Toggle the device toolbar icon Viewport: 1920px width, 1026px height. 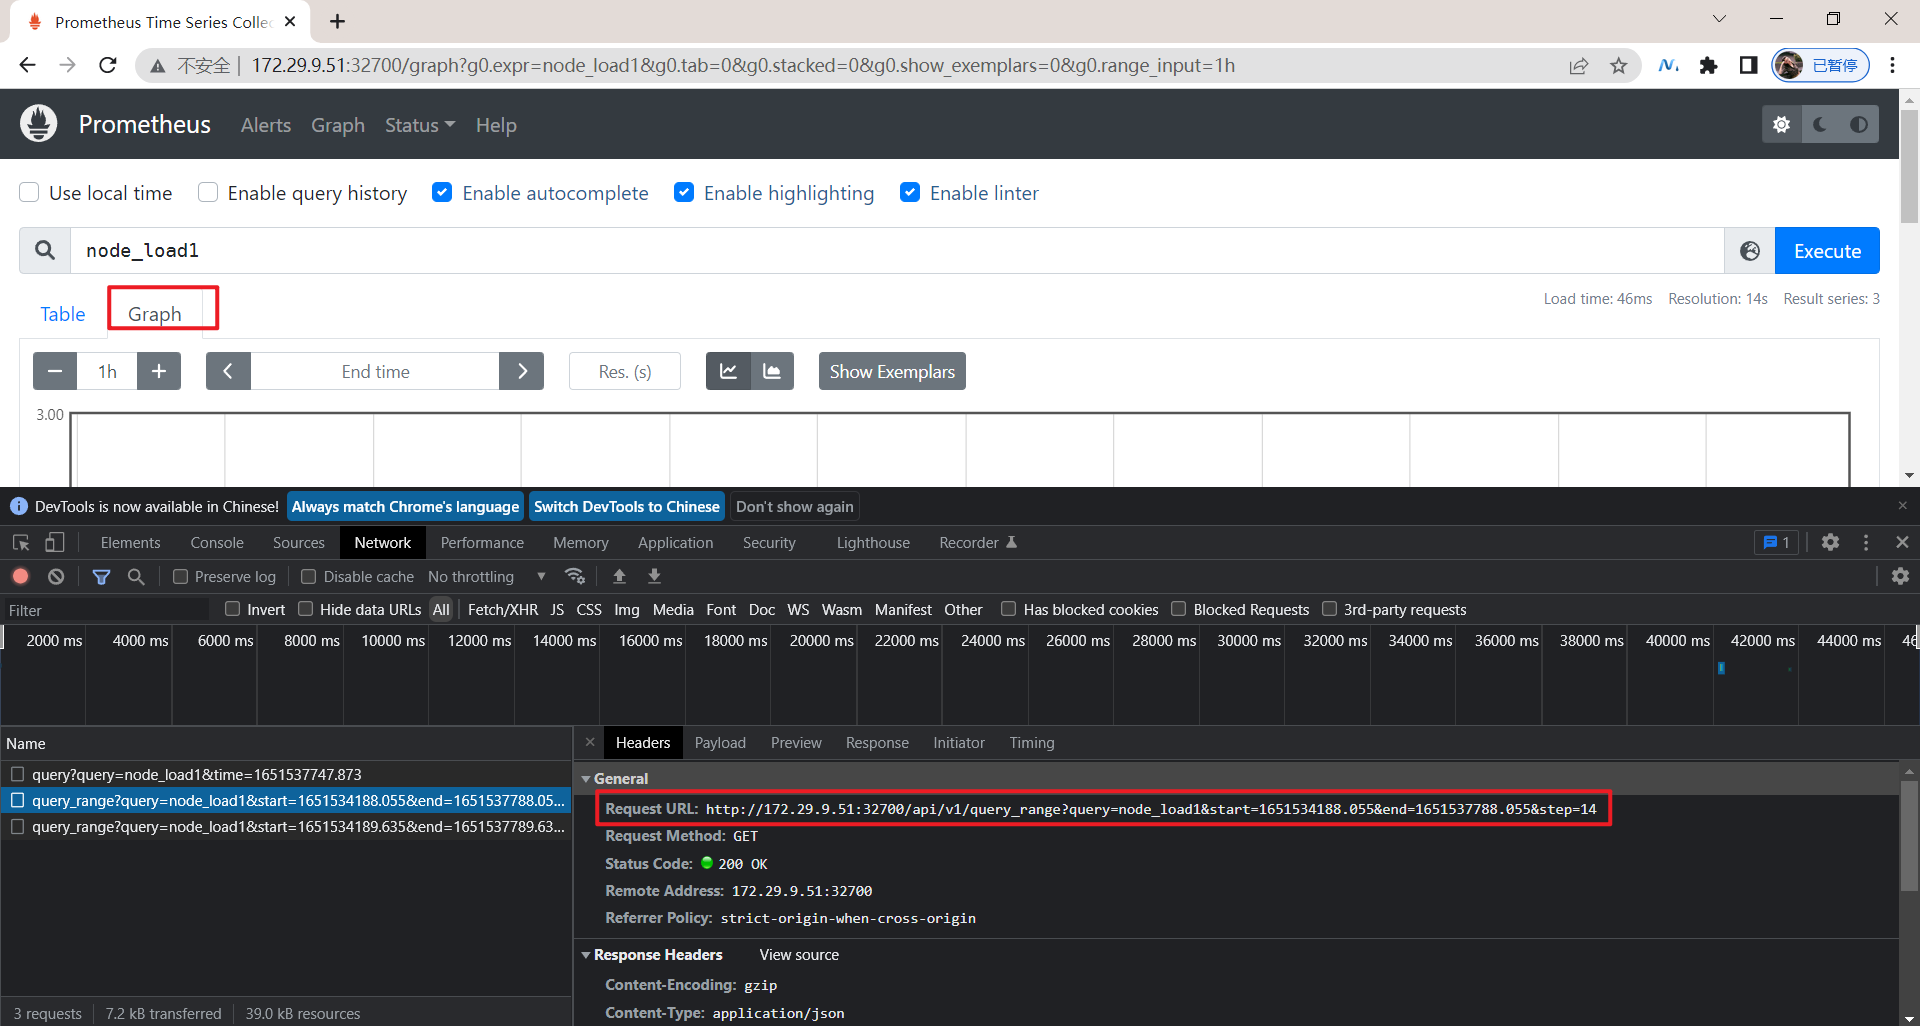55,542
